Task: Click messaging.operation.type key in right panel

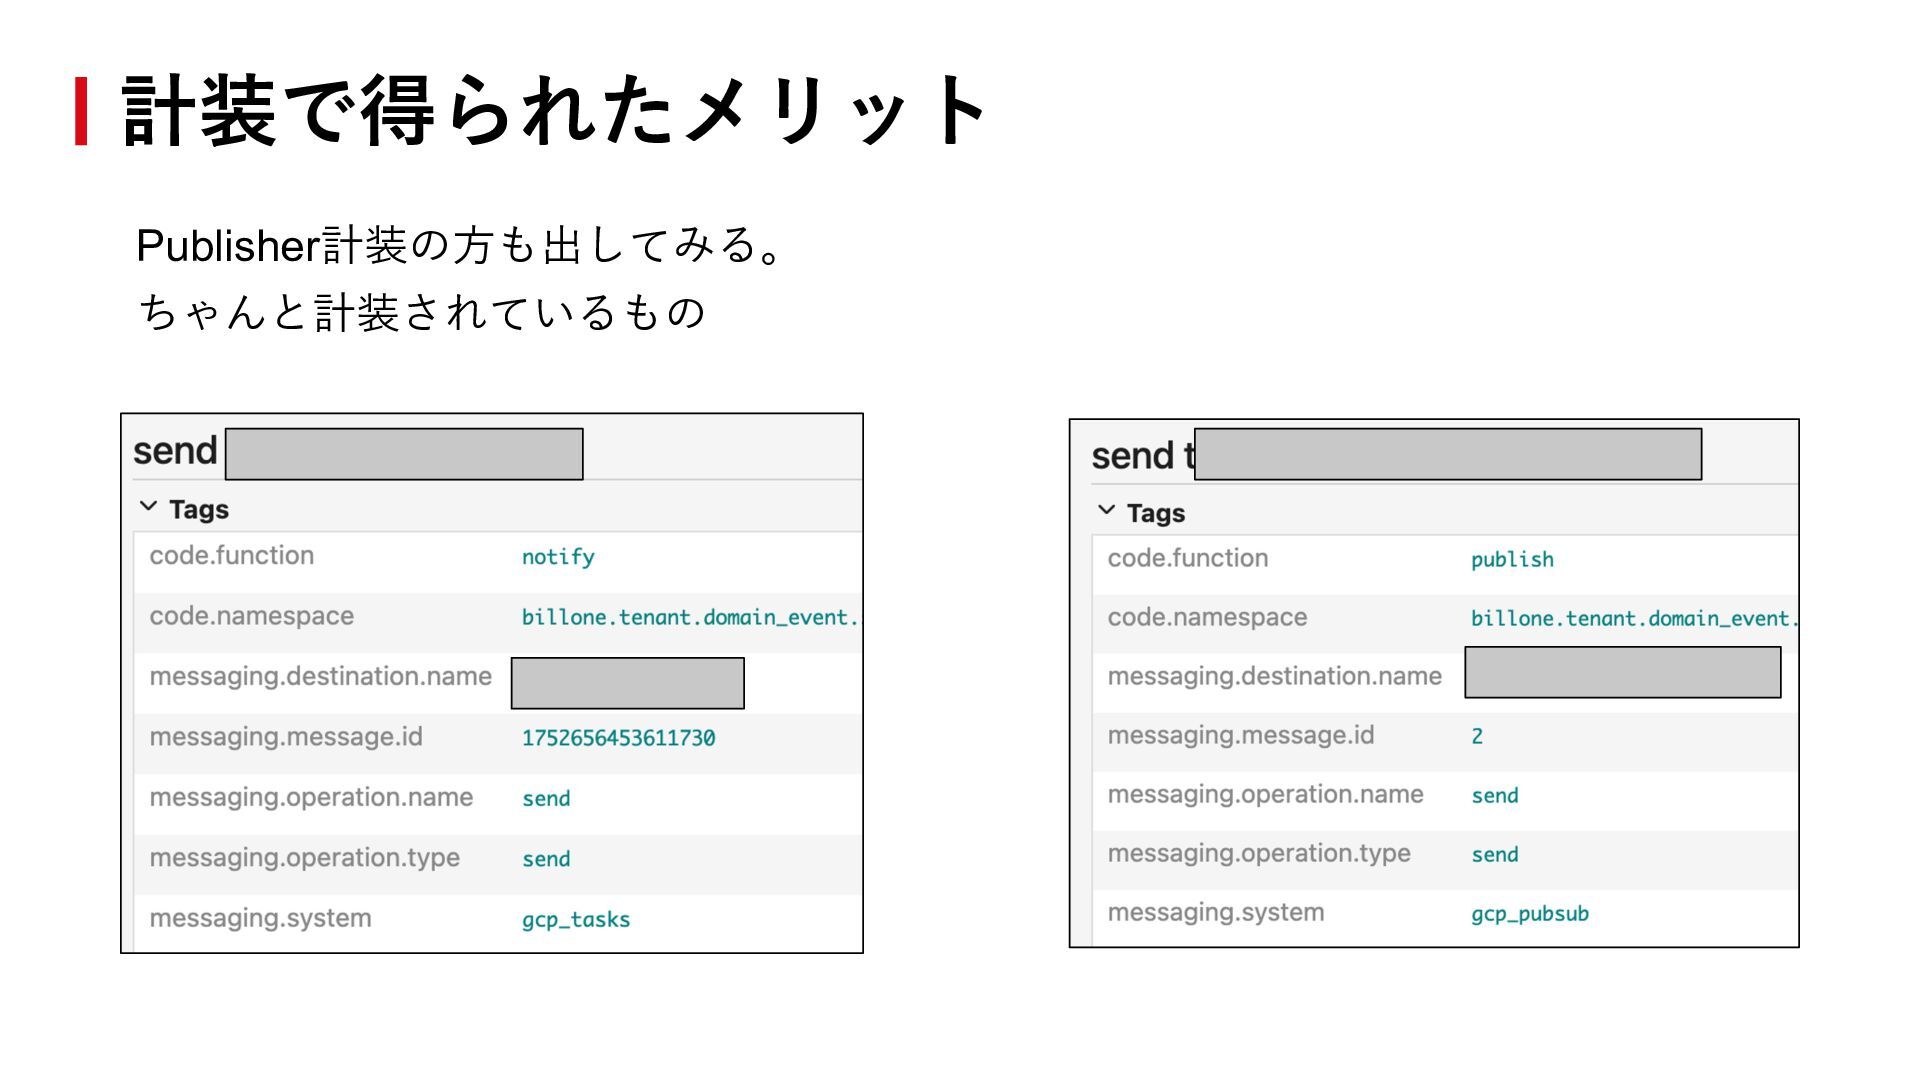Action: 1259,854
